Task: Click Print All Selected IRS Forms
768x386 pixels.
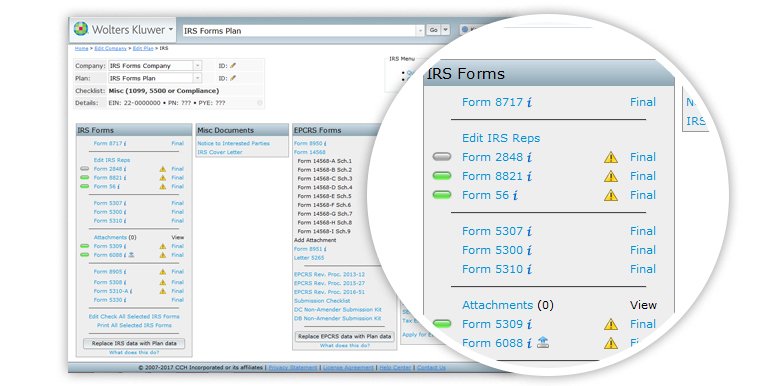Action: (x=134, y=325)
